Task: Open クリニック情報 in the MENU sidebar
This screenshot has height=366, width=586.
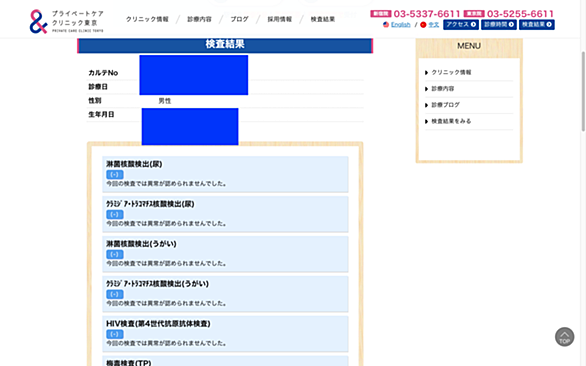Action: click(x=451, y=72)
